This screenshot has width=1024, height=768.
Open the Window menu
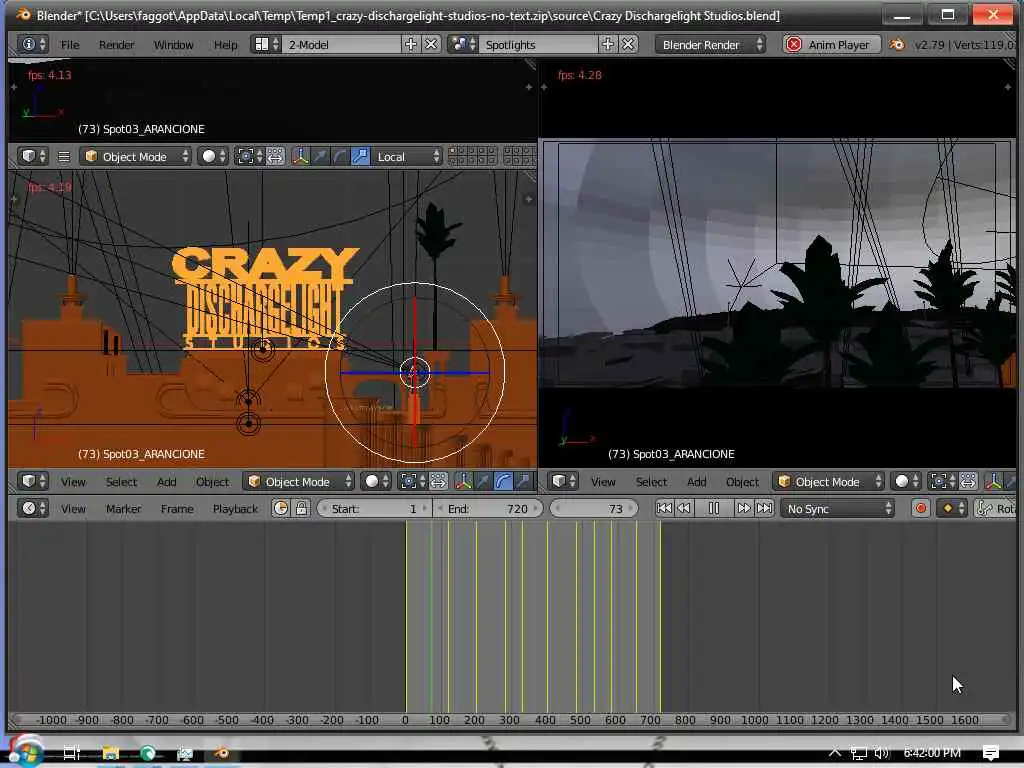point(173,44)
